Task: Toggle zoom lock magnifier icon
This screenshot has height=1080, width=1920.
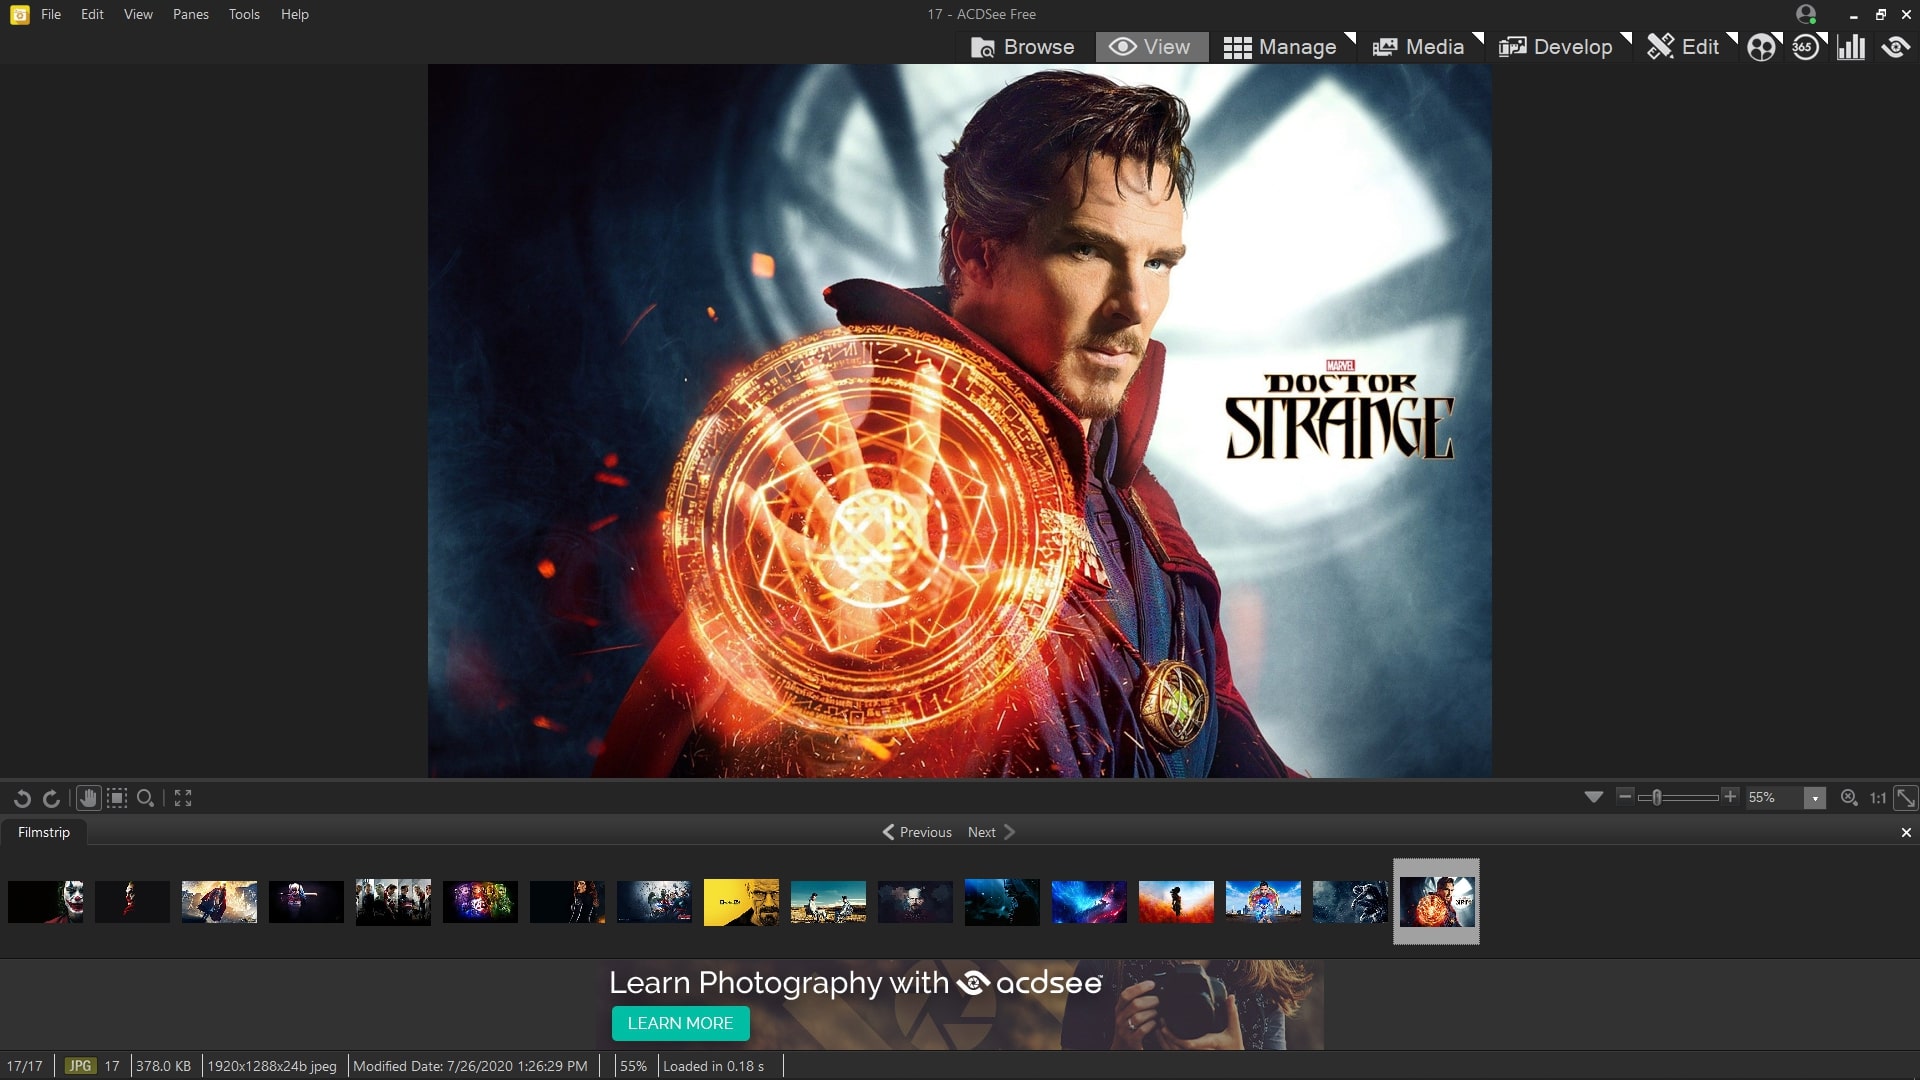Action: pos(1849,798)
